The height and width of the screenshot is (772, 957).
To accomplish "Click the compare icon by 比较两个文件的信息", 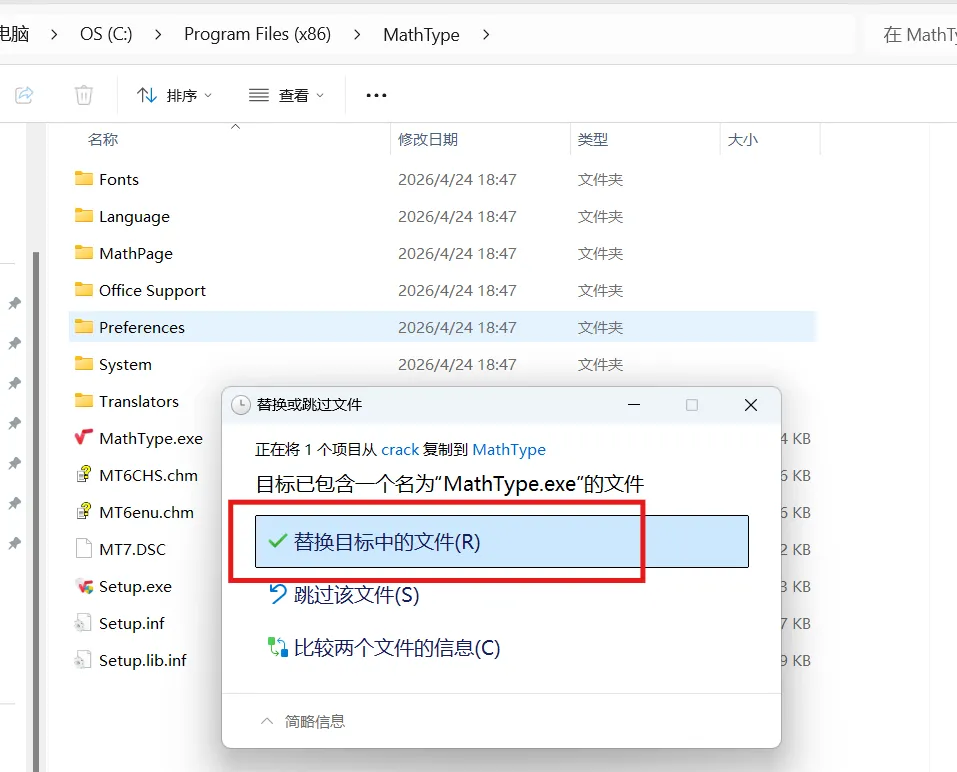I will tap(278, 647).
